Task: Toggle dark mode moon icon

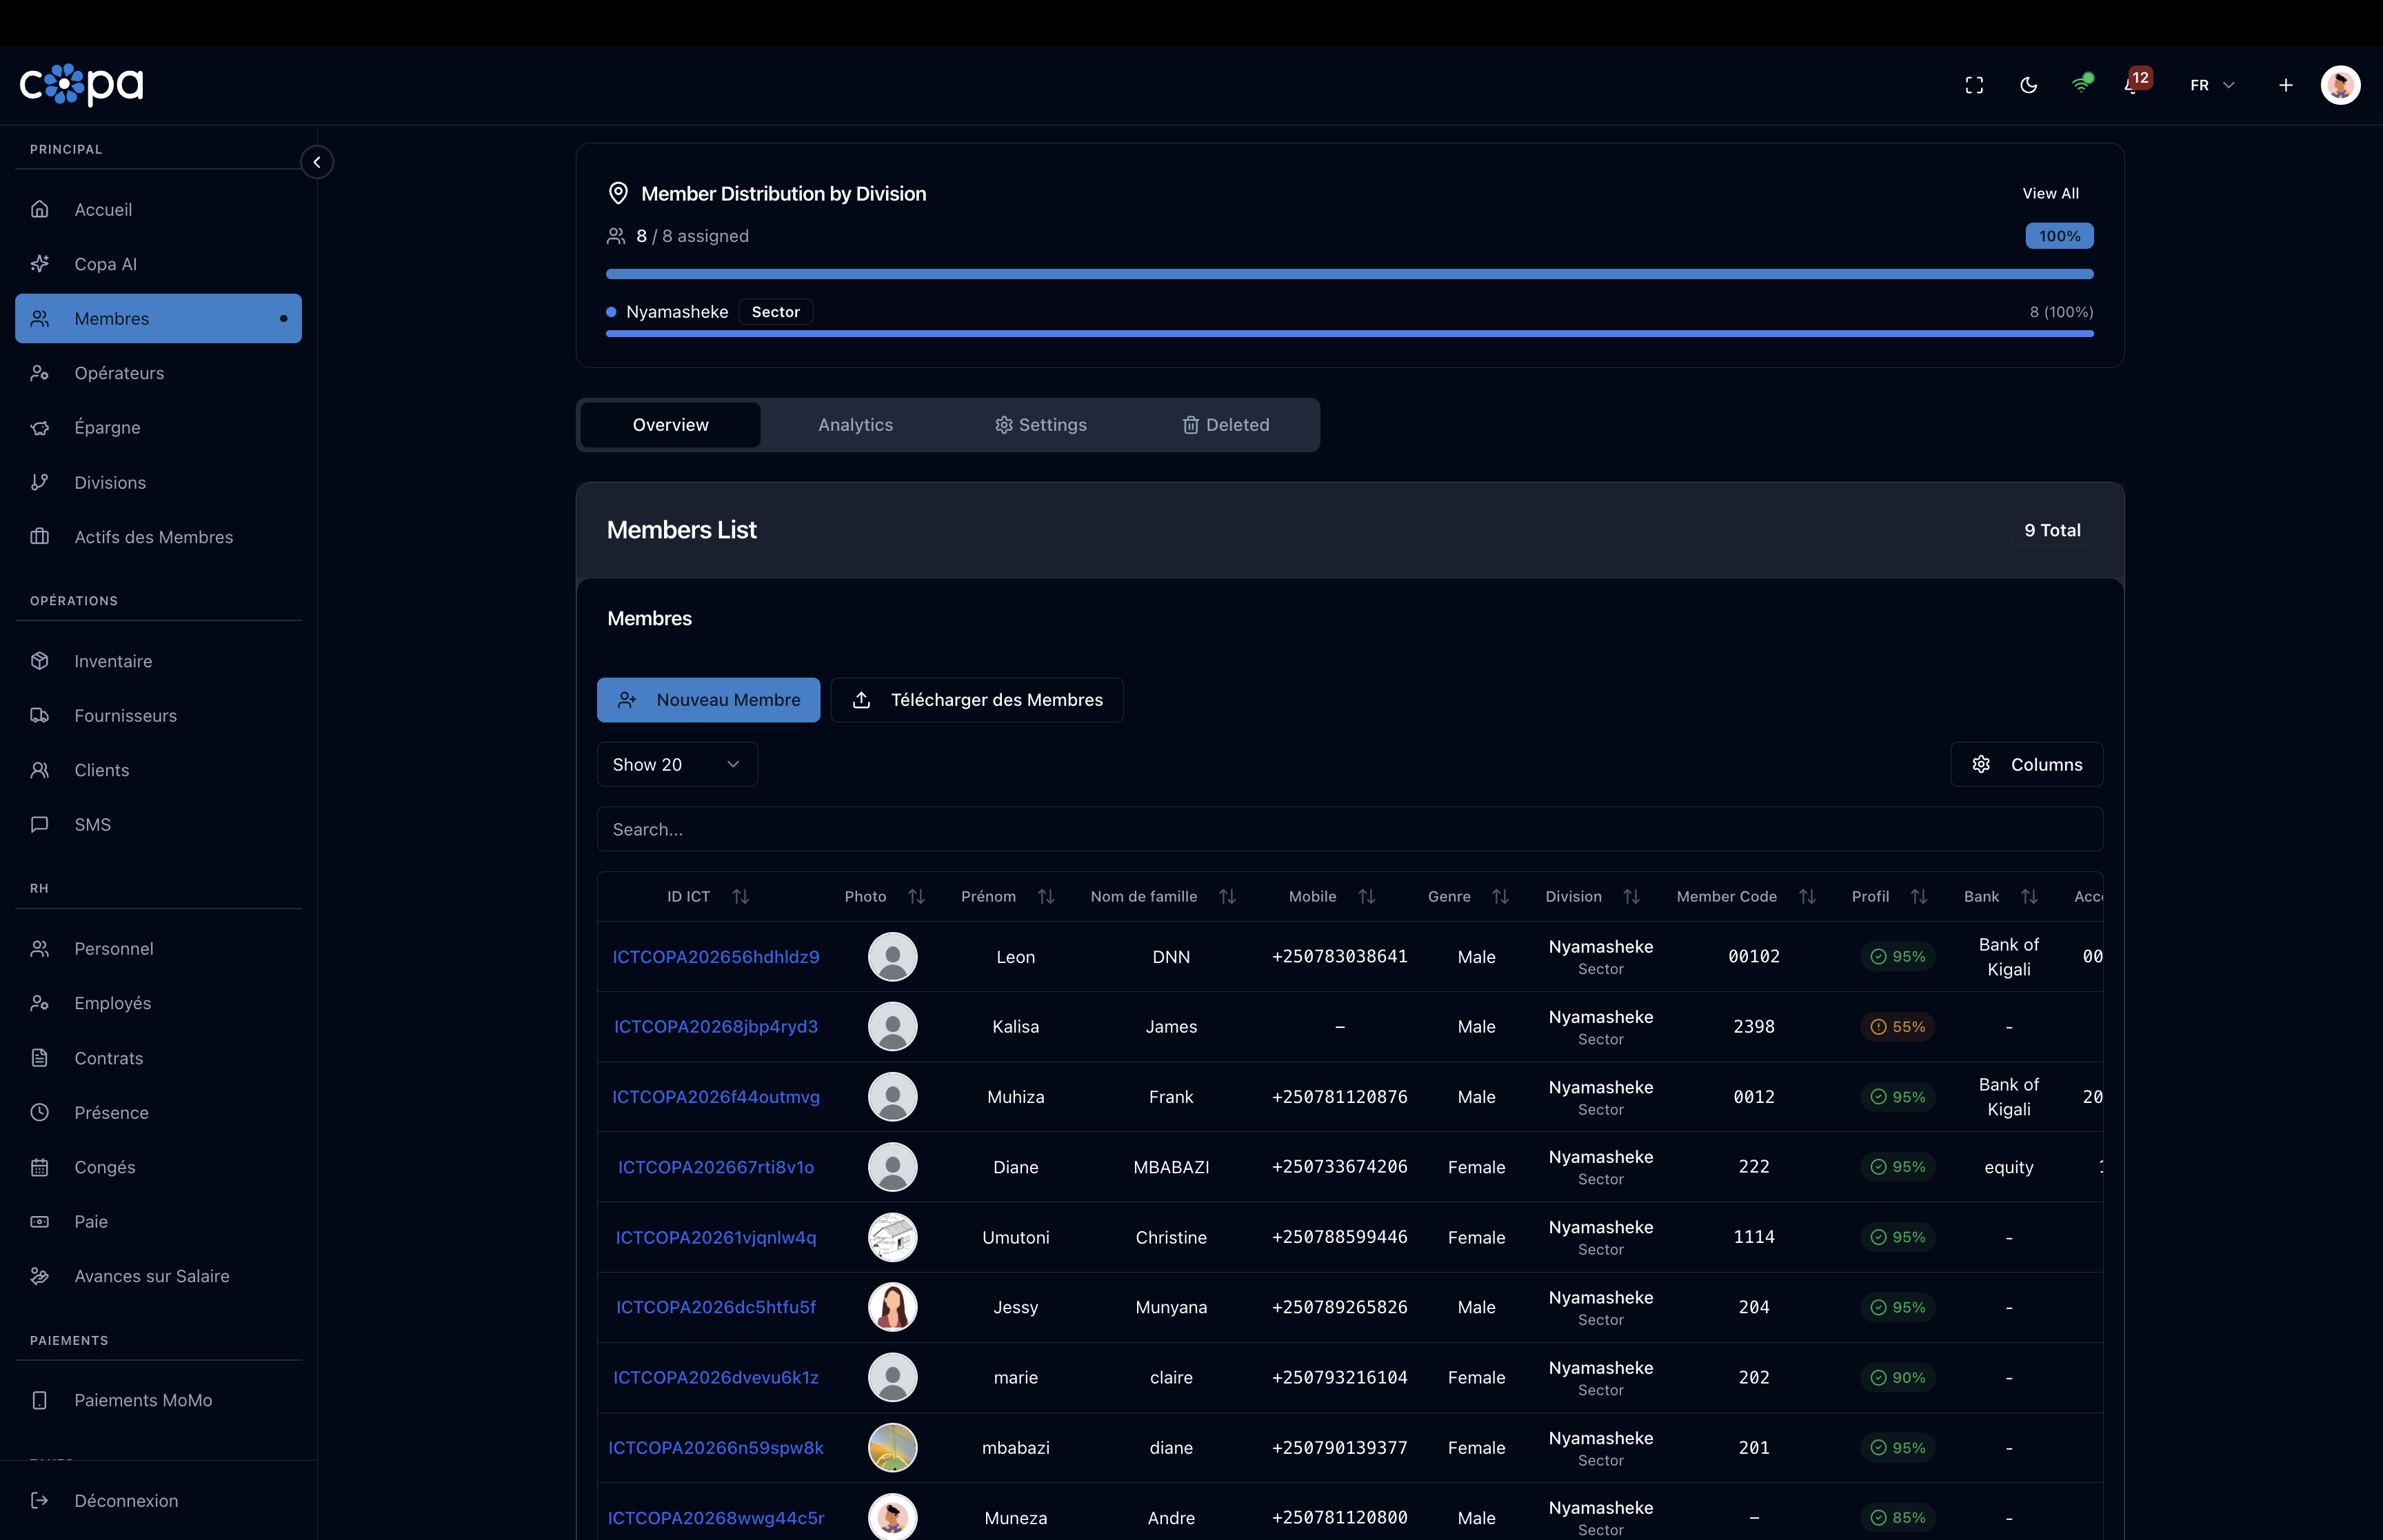Action: 2028,85
